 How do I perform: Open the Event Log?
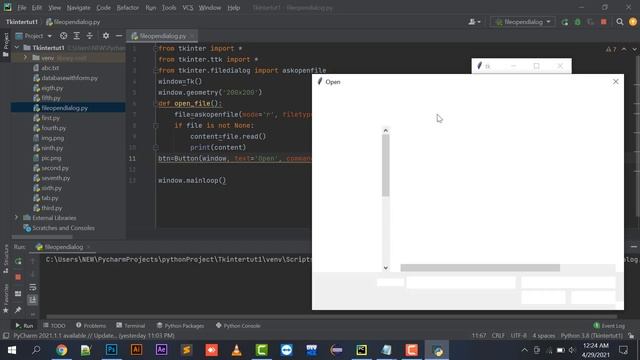[x=609, y=326]
